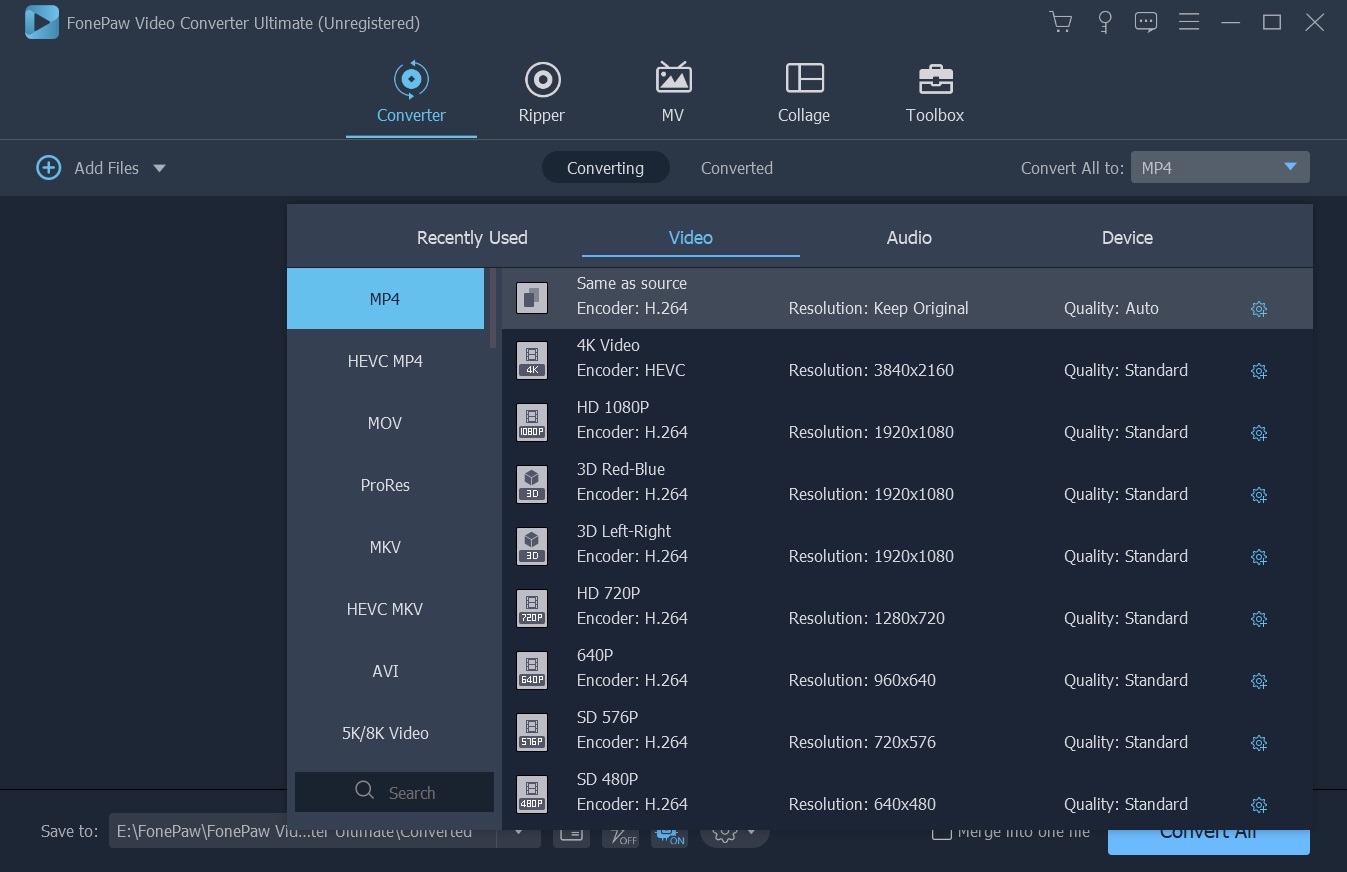Click the 3D Left-Right preset icon

[x=532, y=546]
